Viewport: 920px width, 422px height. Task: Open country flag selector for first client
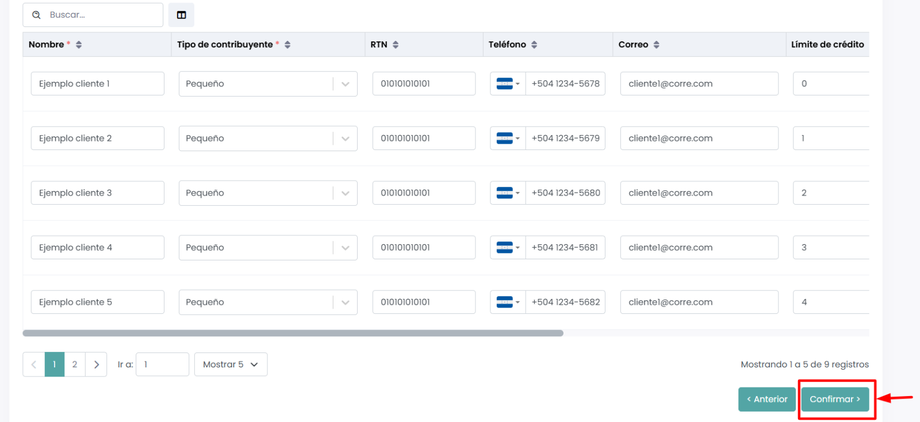pos(507,84)
